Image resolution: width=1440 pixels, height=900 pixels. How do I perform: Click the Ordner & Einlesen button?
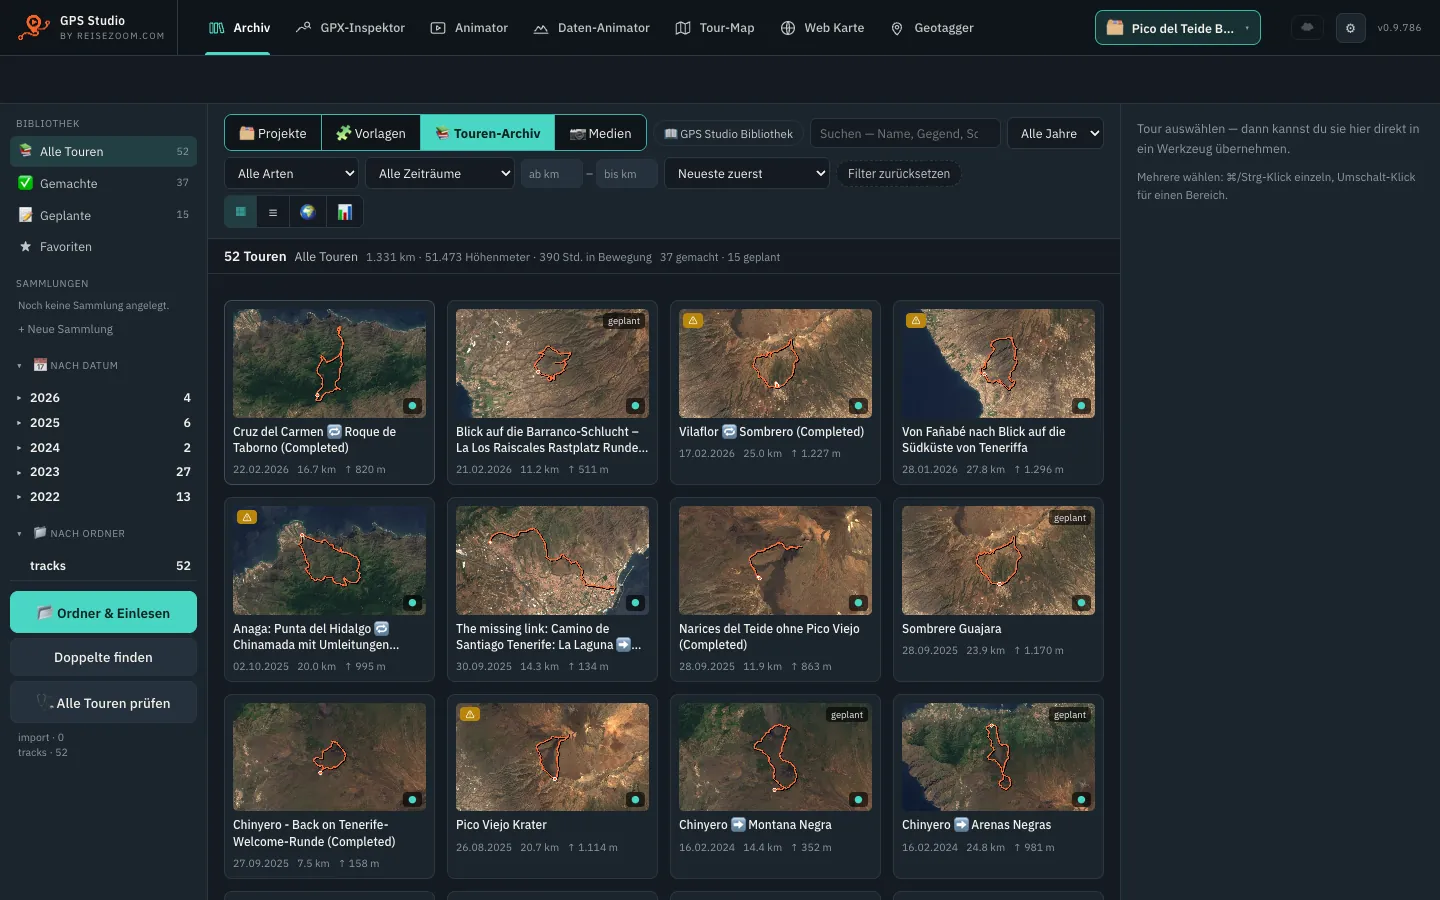104,613
